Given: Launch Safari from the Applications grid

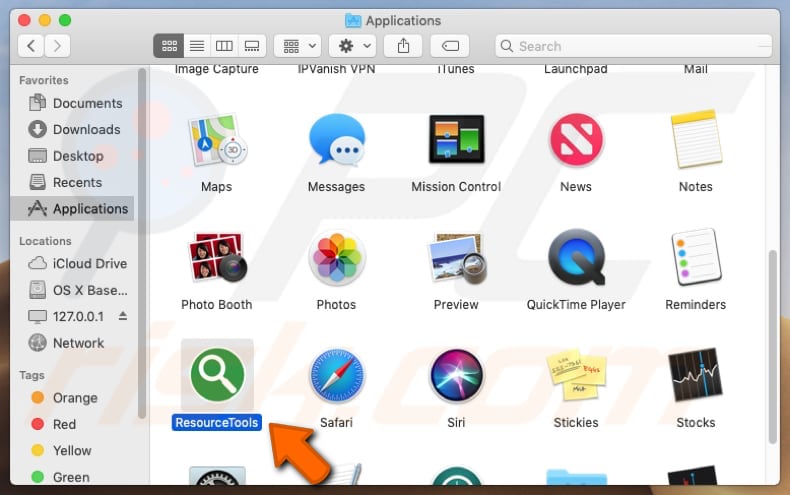Looking at the screenshot, I should click(x=336, y=378).
